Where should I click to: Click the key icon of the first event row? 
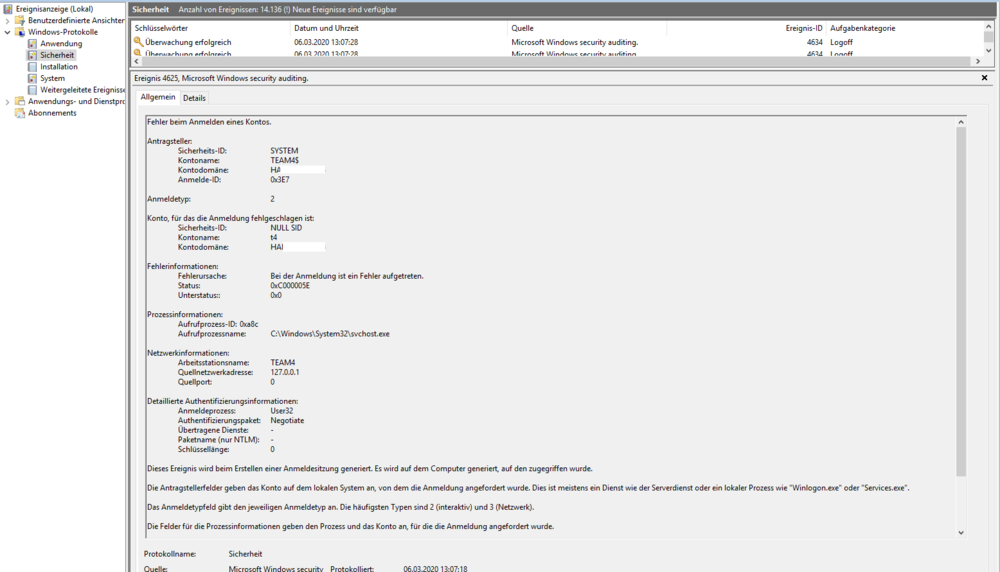coord(138,42)
